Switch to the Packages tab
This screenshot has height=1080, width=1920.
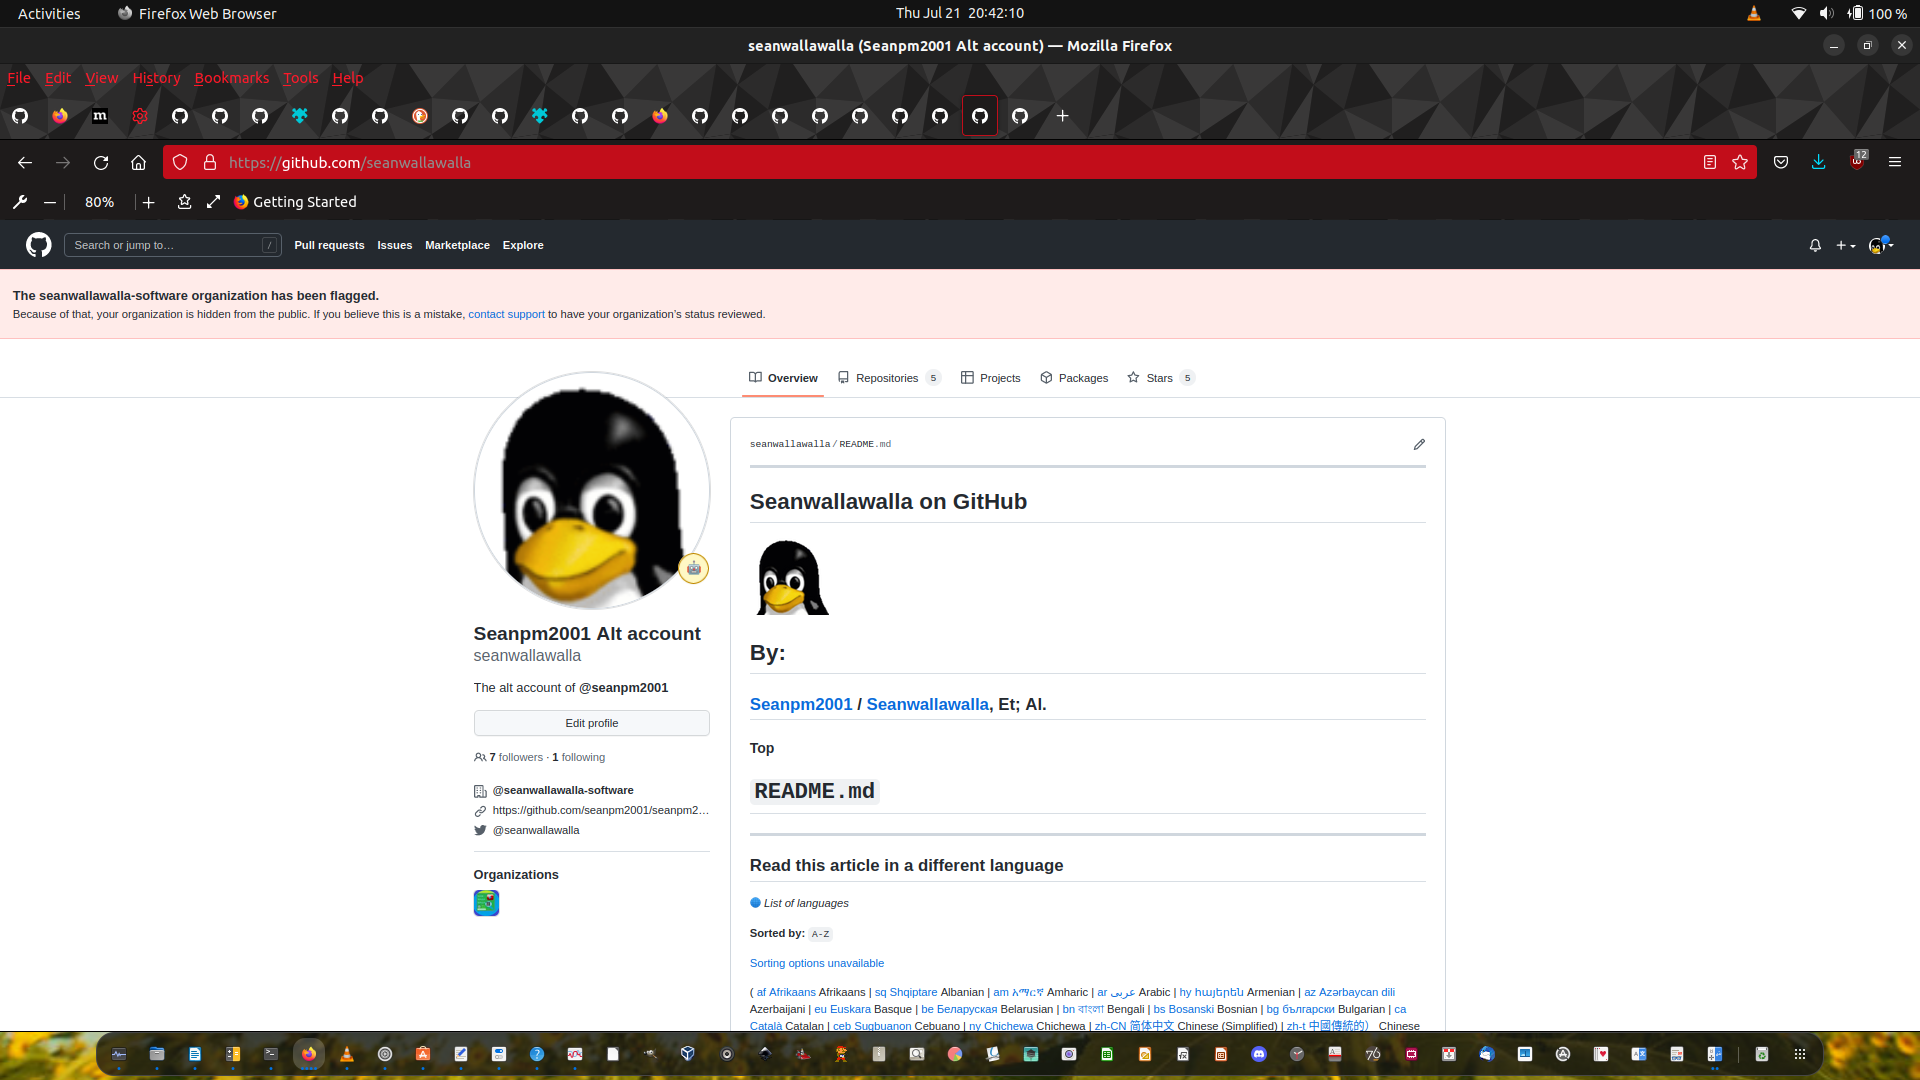click(1074, 378)
